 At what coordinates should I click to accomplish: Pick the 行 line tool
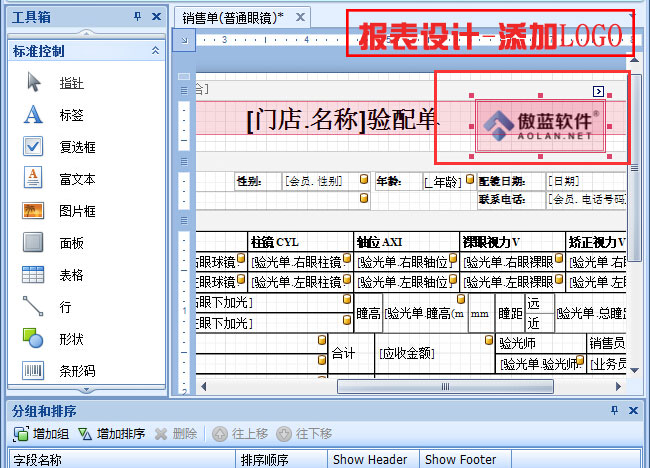click(64, 307)
